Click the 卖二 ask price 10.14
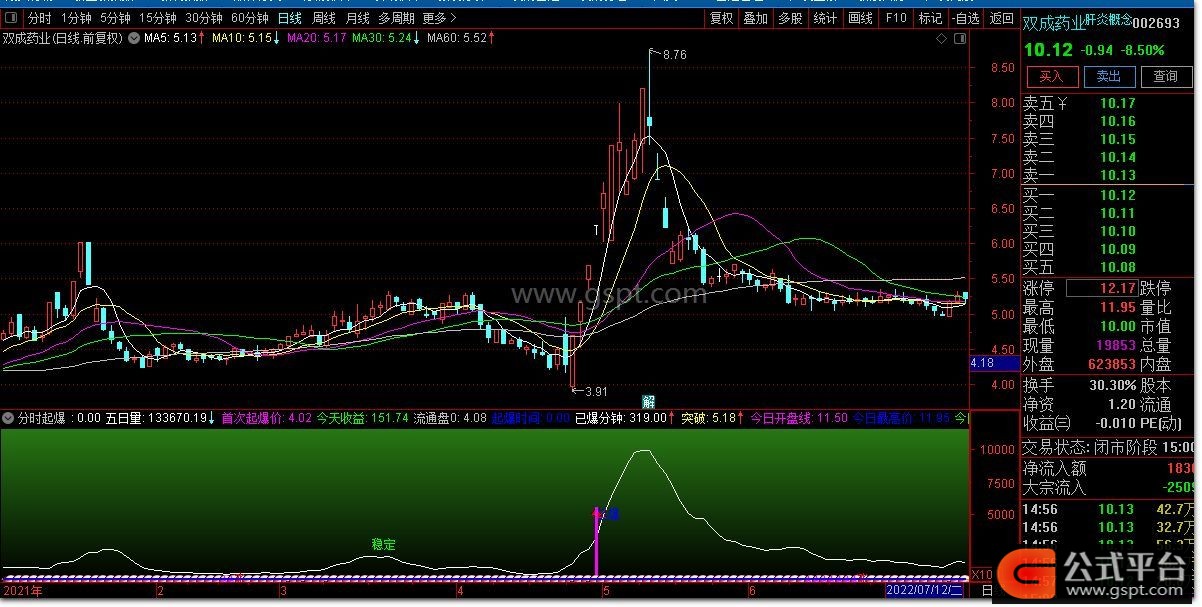The width and height of the screenshot is (1202, 607). pyautogui.click(x=1117, y=157)
